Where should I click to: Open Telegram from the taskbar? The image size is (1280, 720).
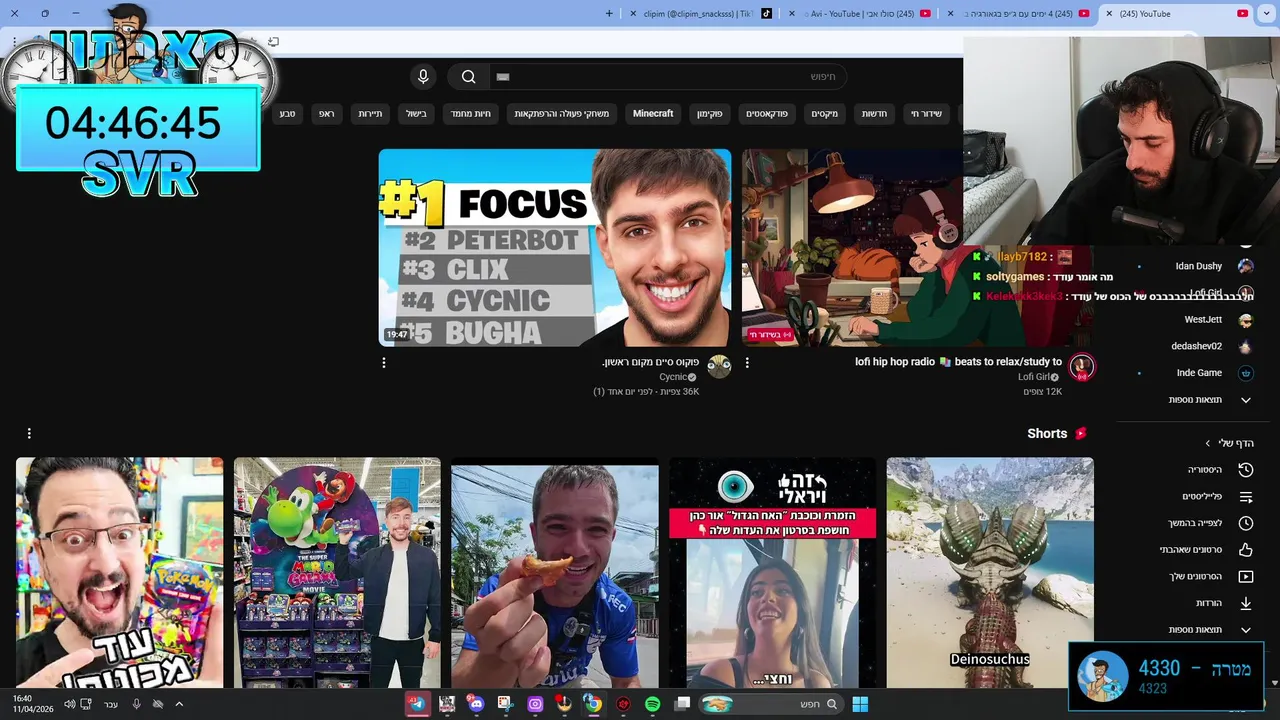417,704
